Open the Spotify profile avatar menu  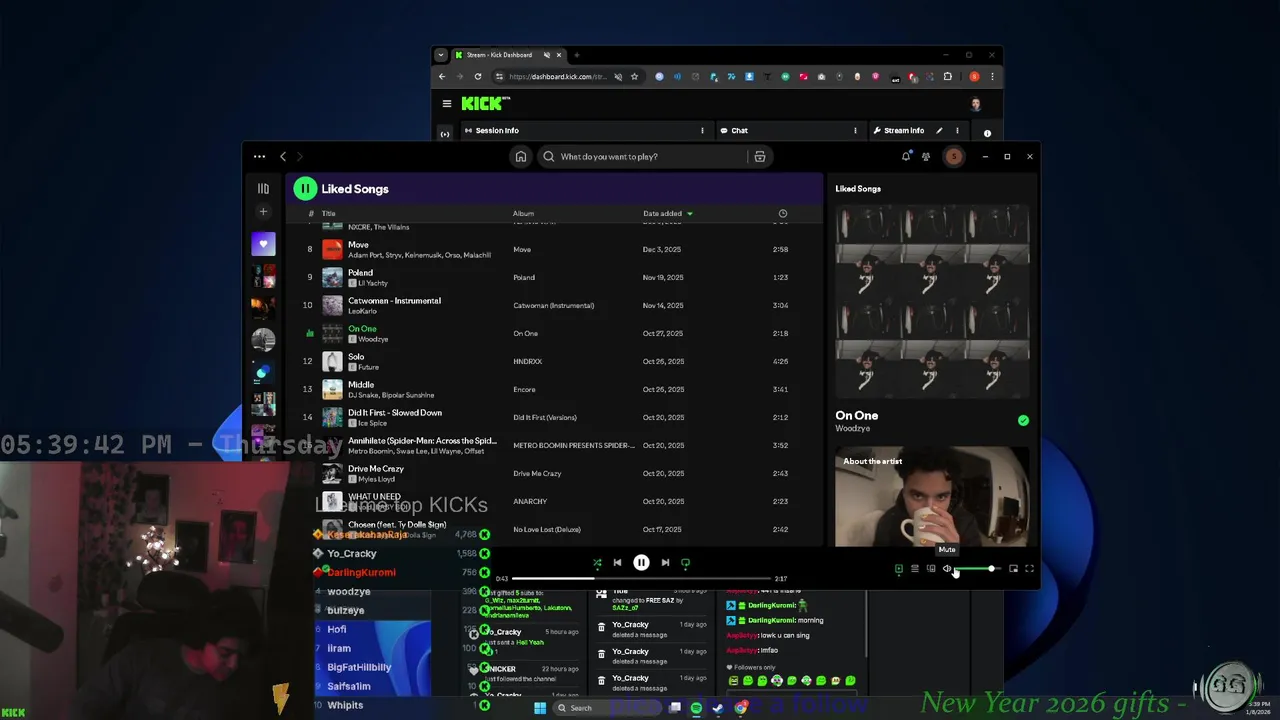click(x=954, y=157)
